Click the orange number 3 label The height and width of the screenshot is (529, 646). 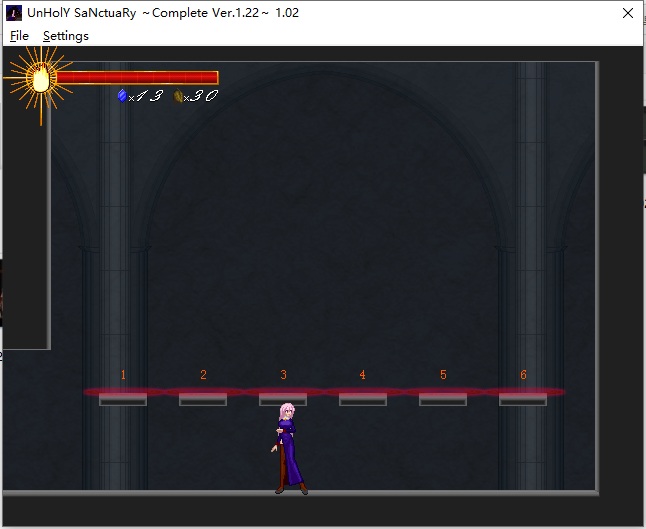(283, 375)
